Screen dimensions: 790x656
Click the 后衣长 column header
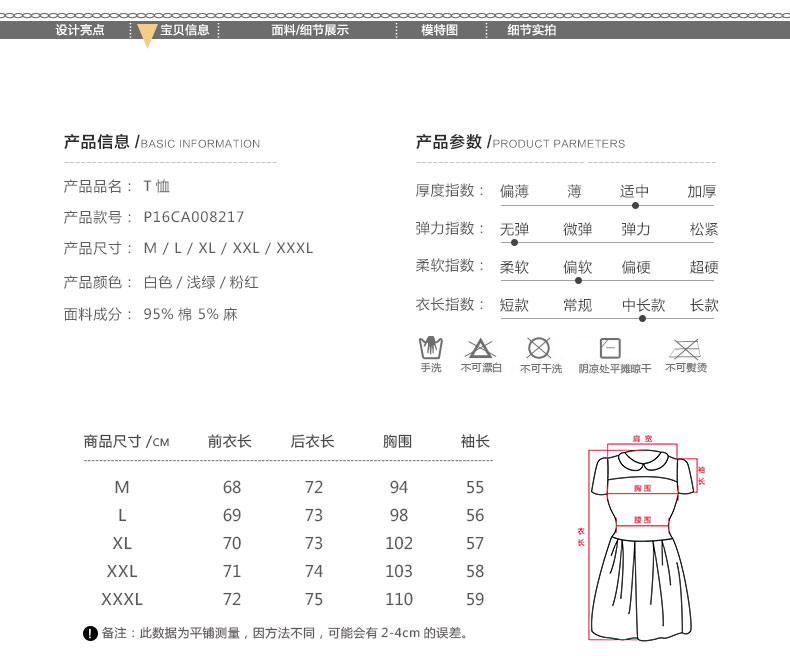[312, 441]
